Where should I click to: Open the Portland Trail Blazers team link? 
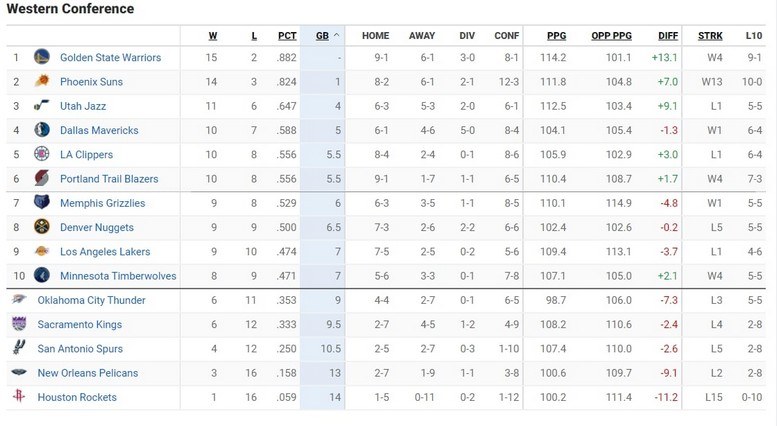pos(109,179)
